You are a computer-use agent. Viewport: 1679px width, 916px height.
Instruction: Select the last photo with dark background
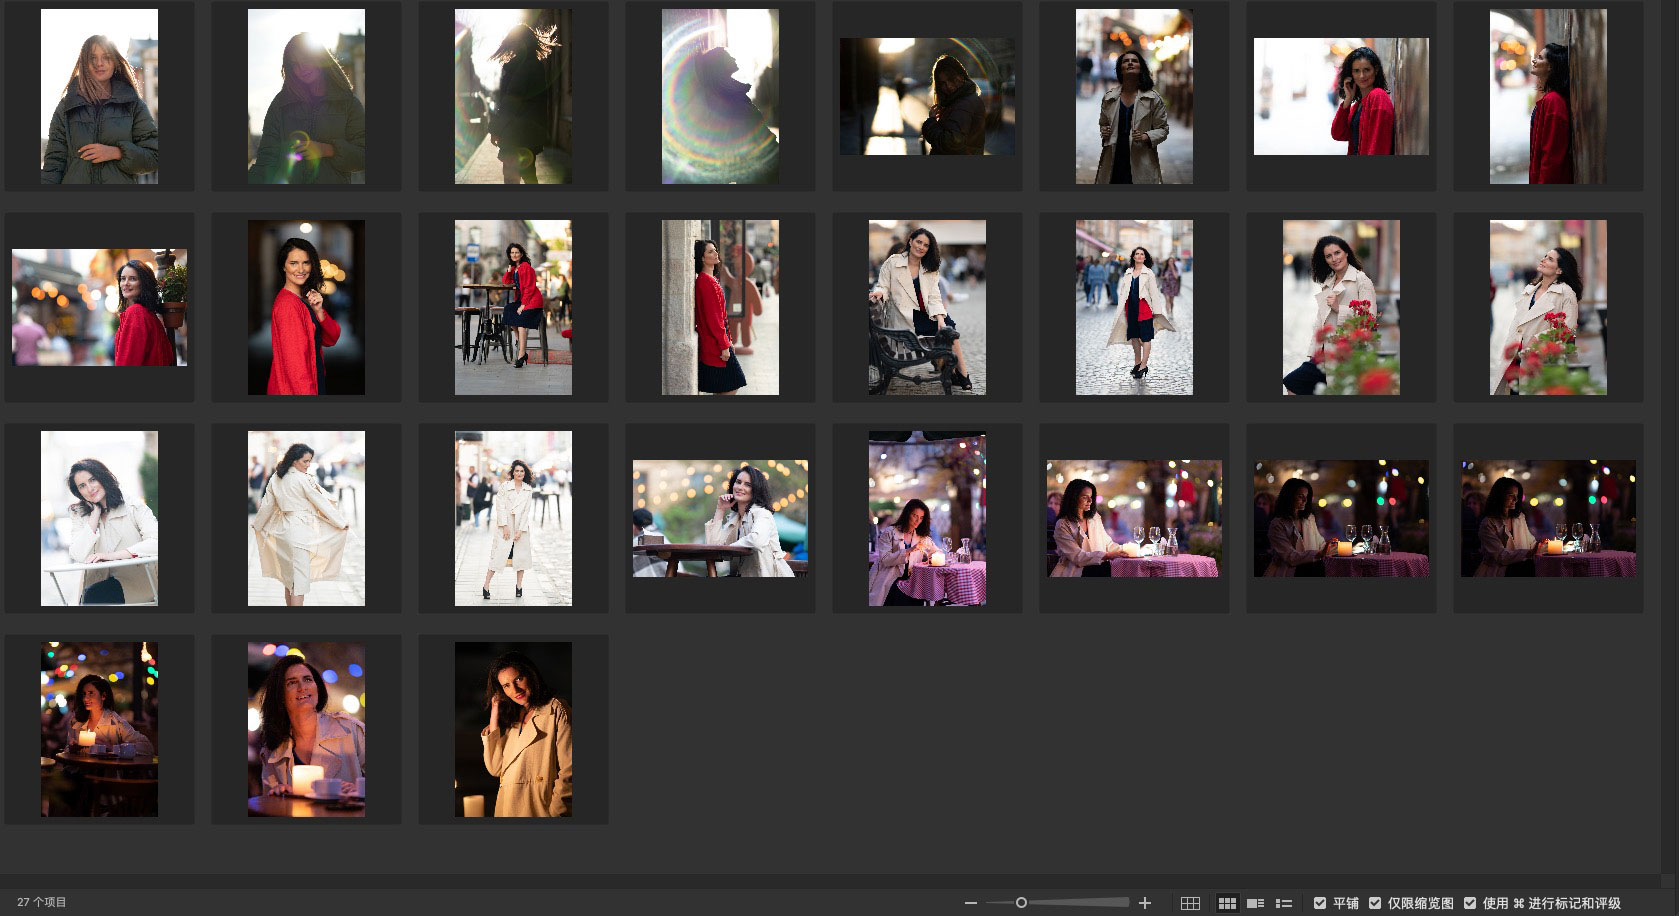pyautogui.click(x=513, y=729)
